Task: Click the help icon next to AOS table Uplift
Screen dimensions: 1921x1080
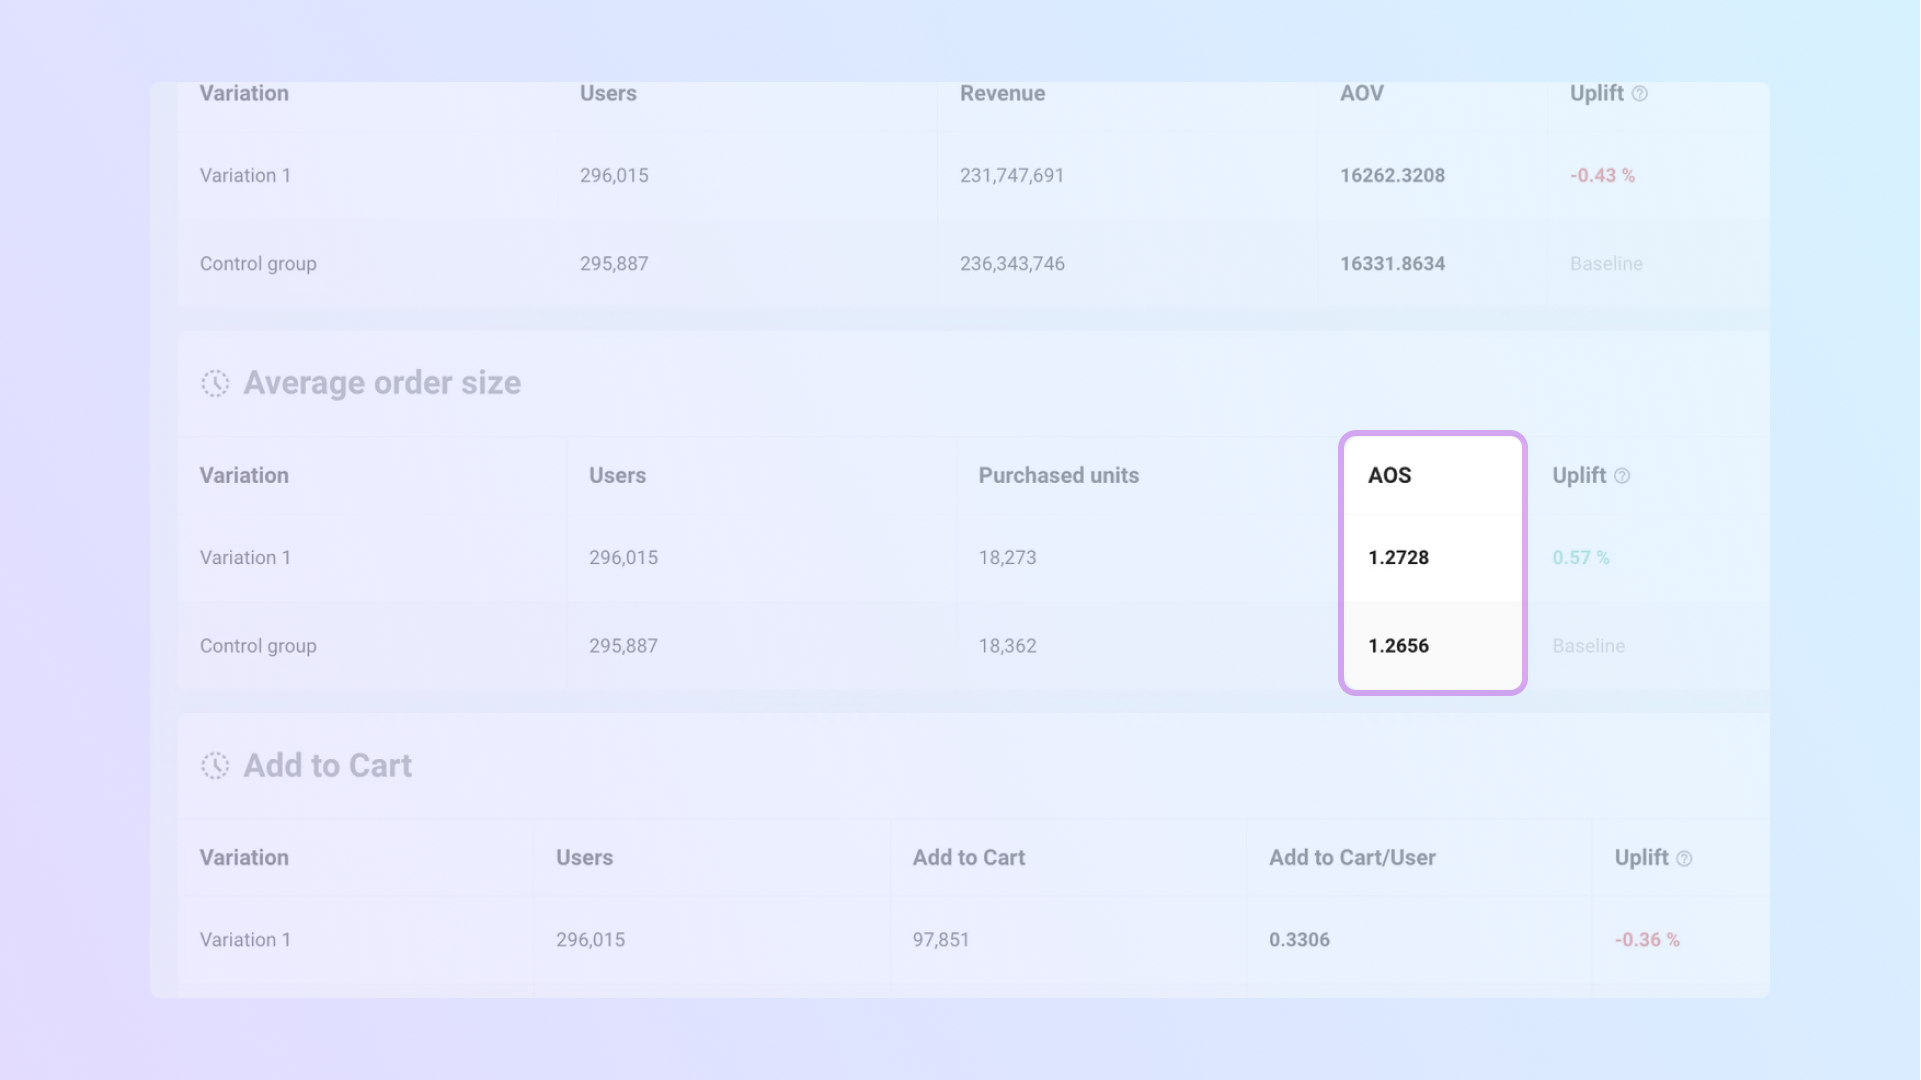Action: pyautogui.click(x=1622, y=476)
